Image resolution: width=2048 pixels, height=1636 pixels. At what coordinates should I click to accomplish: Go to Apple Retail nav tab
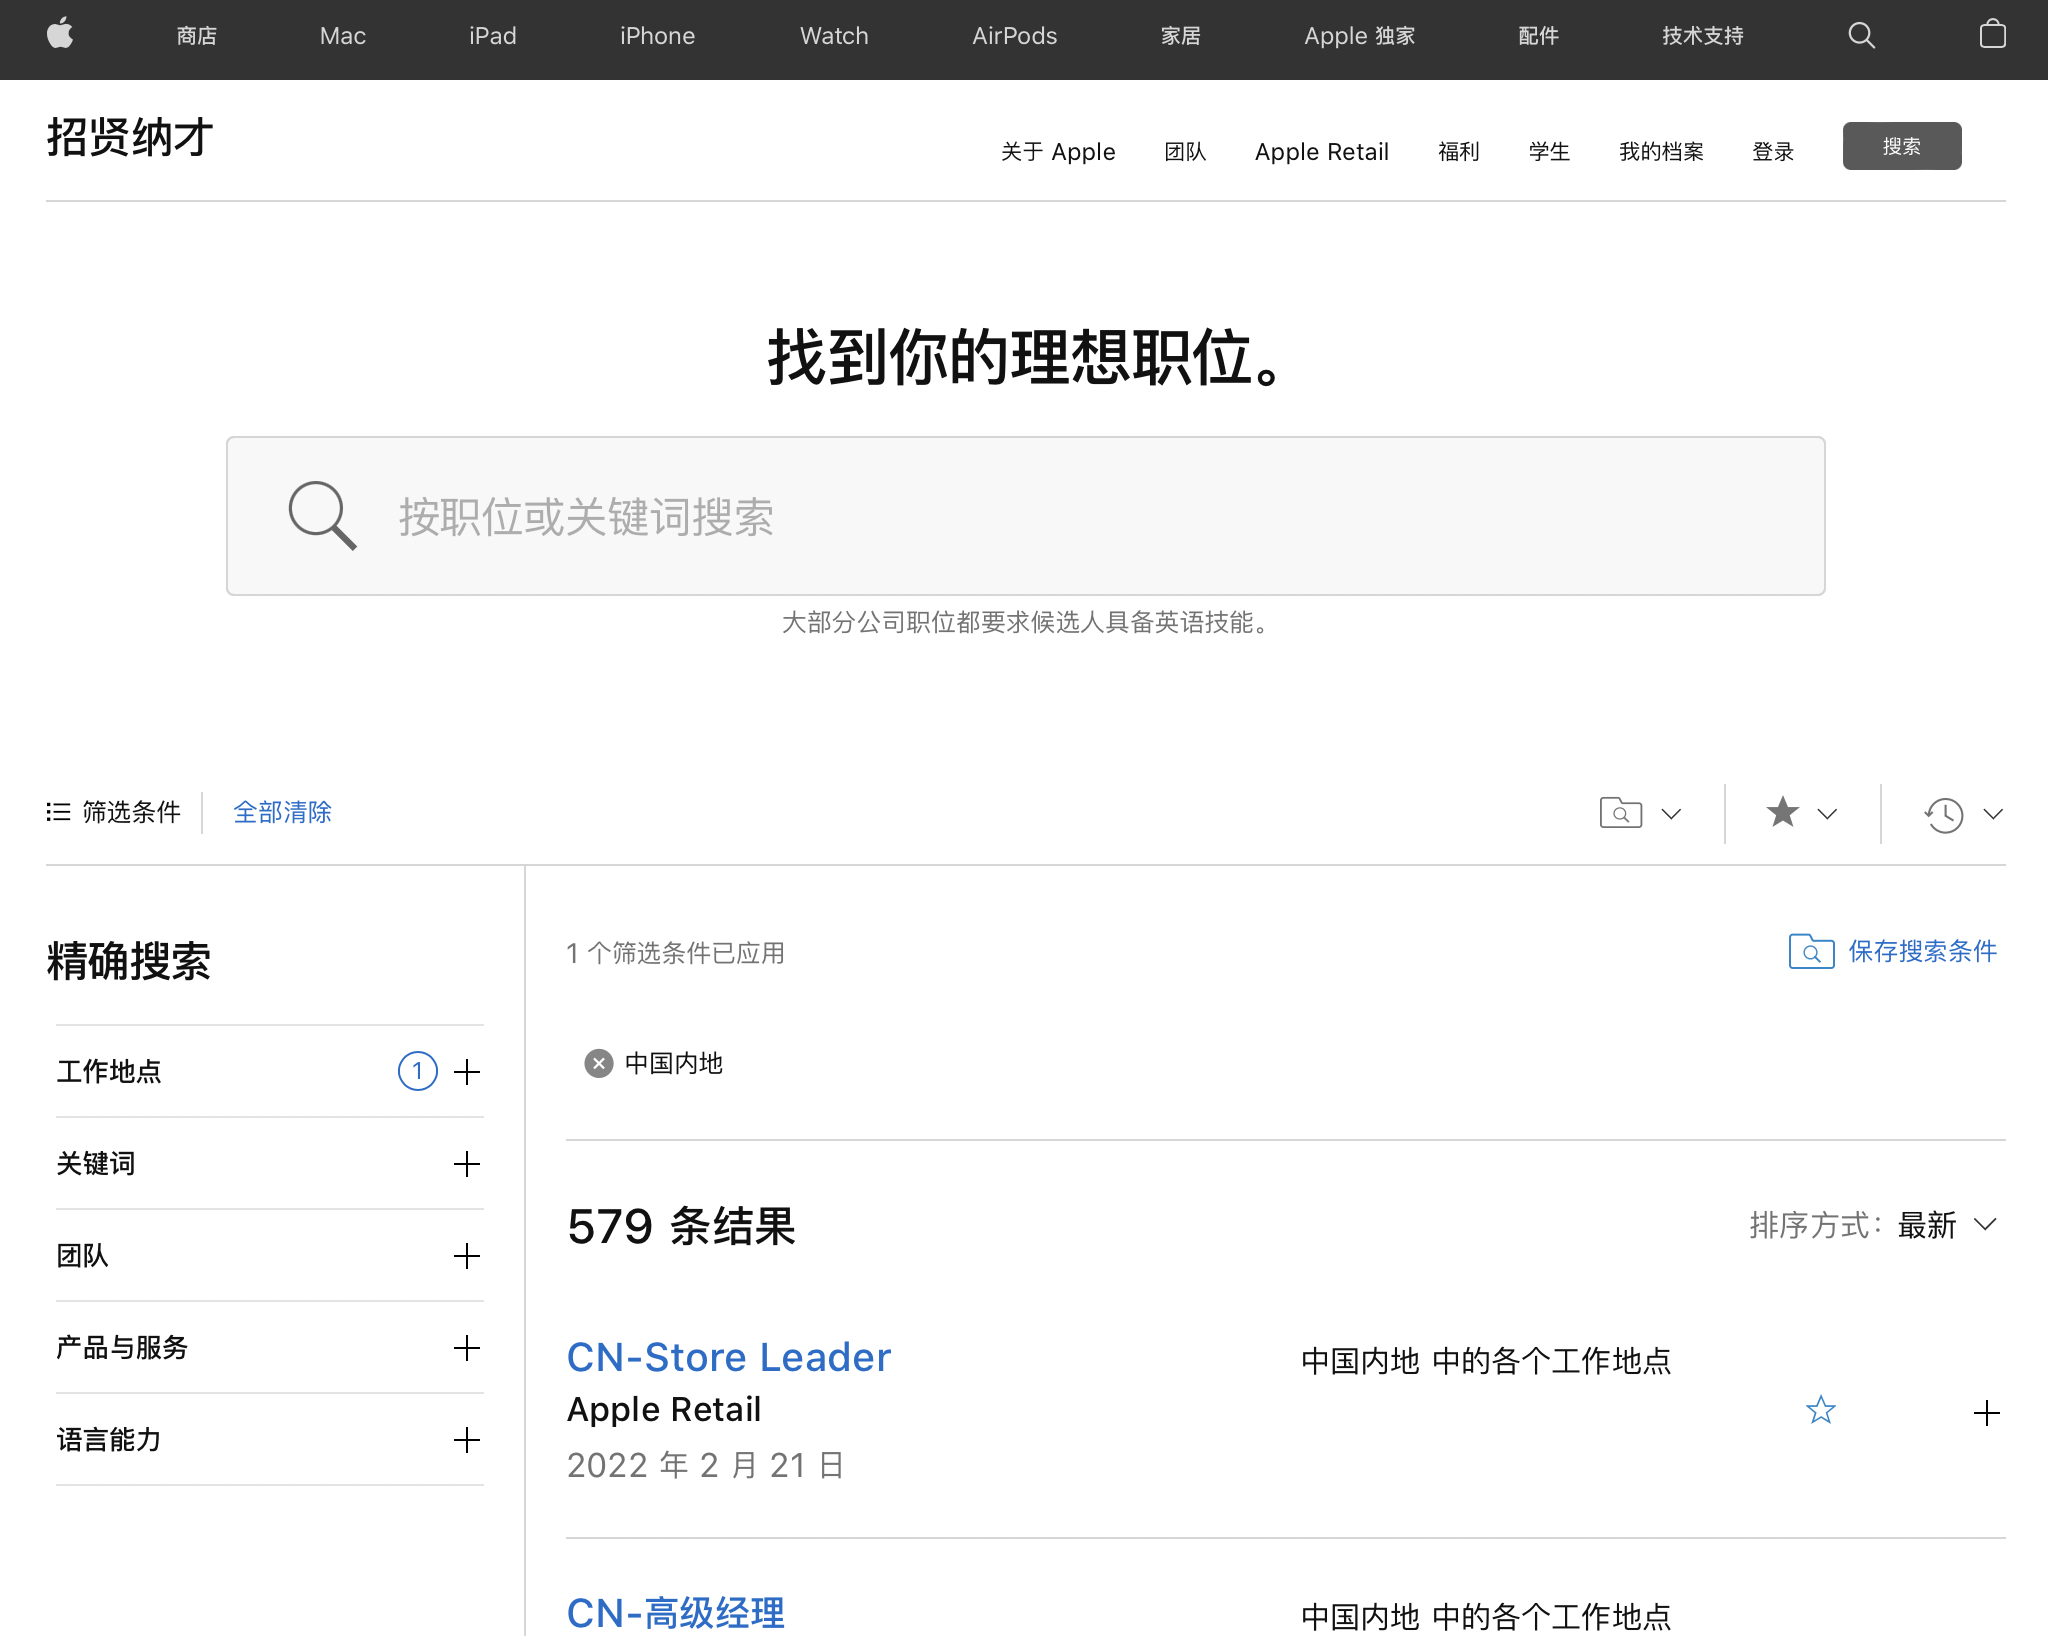[x=1321, y=152]
